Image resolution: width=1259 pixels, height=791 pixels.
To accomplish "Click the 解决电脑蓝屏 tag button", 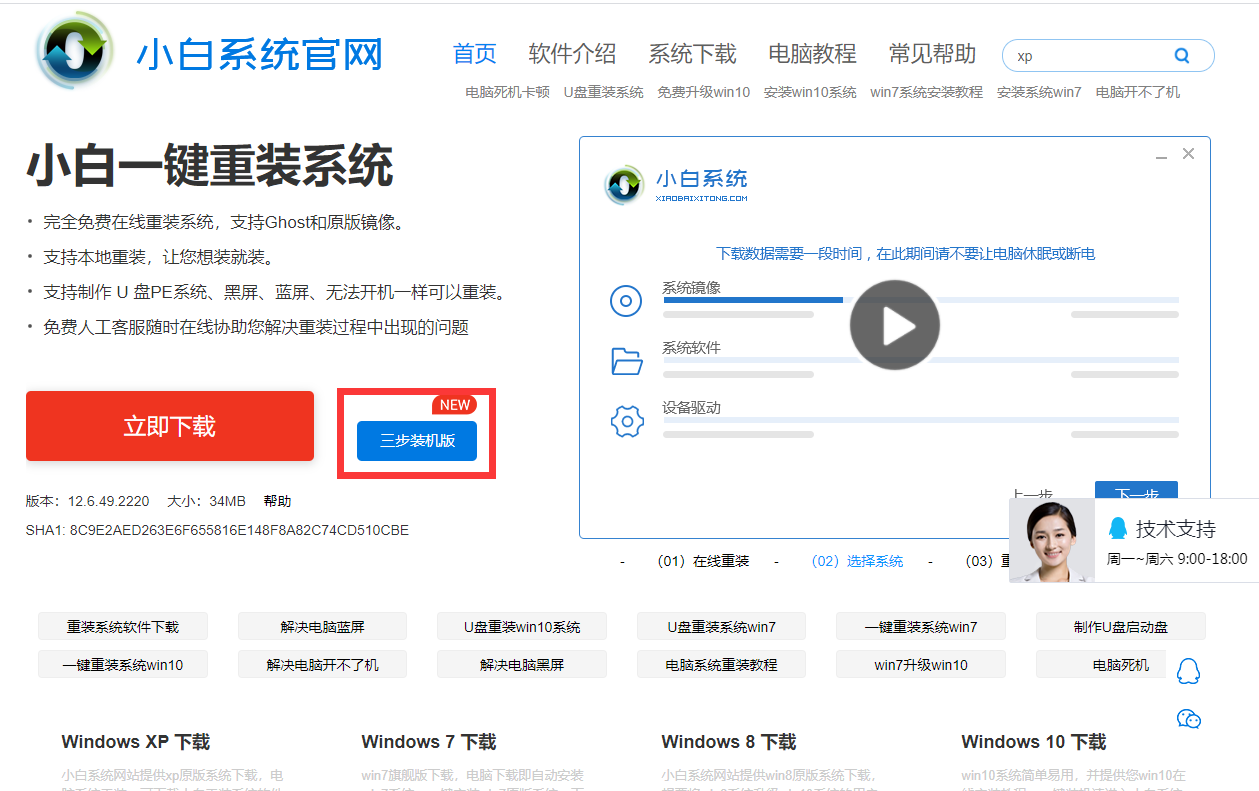I will click(x=323, y=627).
